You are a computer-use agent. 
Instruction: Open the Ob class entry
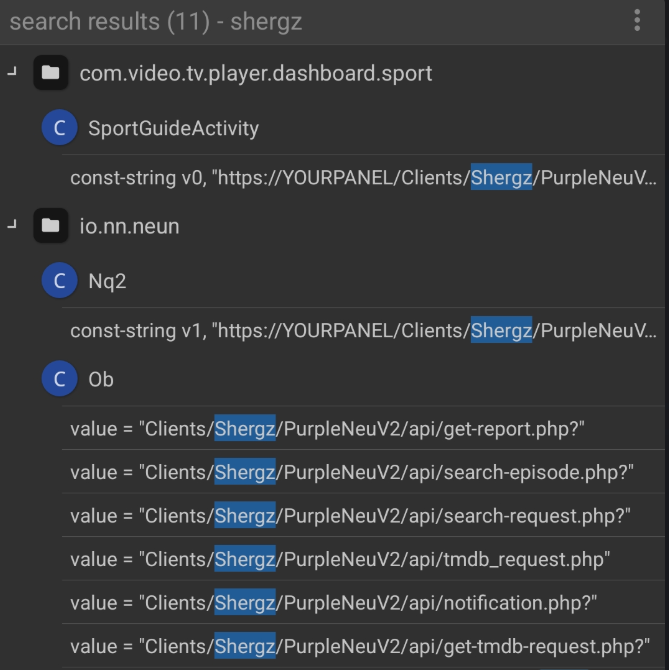point(101,379)
